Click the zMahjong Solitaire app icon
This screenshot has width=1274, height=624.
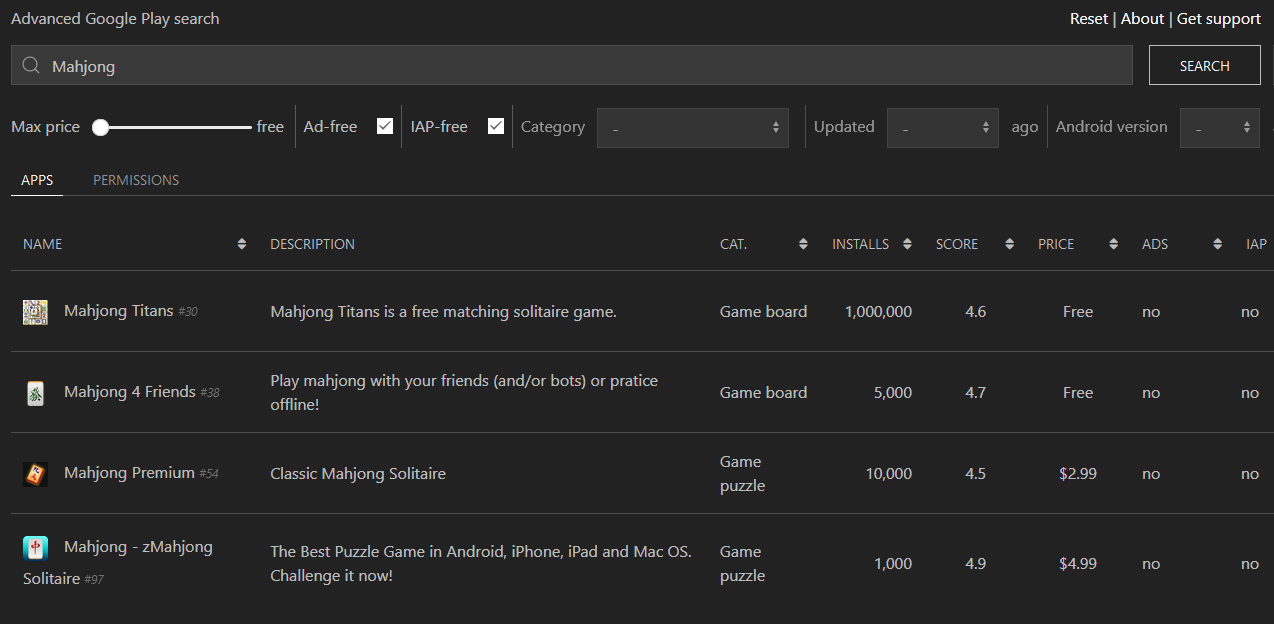[x=35, y=549]
